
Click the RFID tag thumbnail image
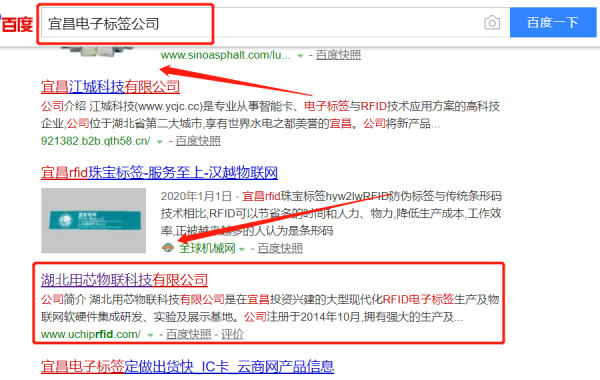tap(93, 220)
